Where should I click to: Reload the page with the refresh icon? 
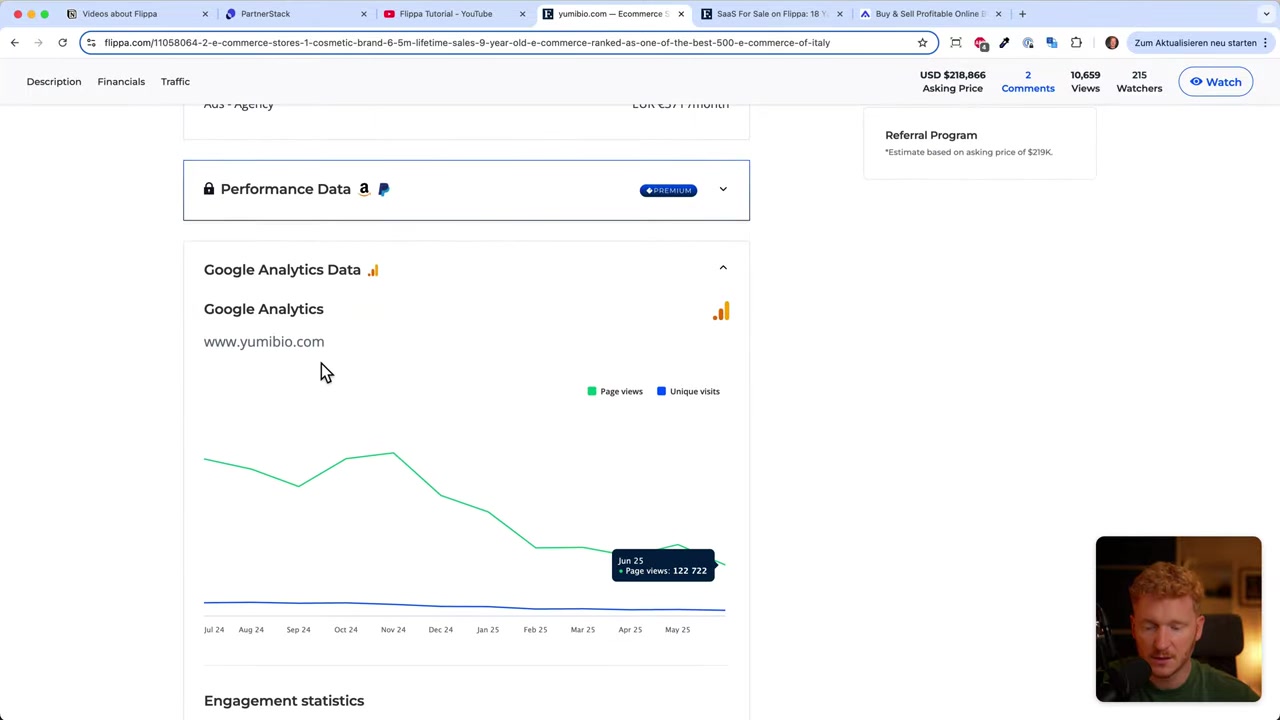62,42
